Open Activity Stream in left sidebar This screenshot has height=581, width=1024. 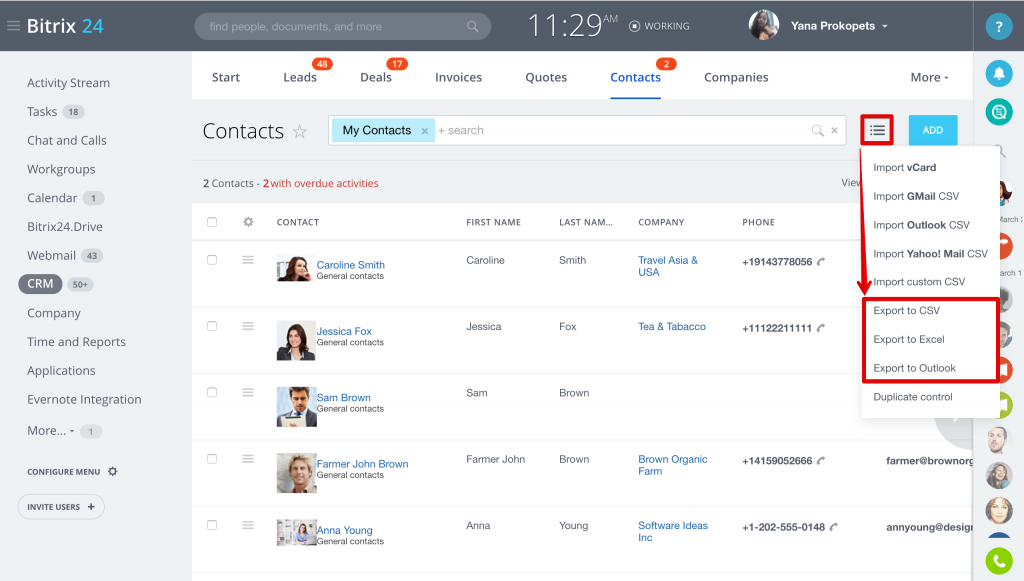[x=69, y=83]
